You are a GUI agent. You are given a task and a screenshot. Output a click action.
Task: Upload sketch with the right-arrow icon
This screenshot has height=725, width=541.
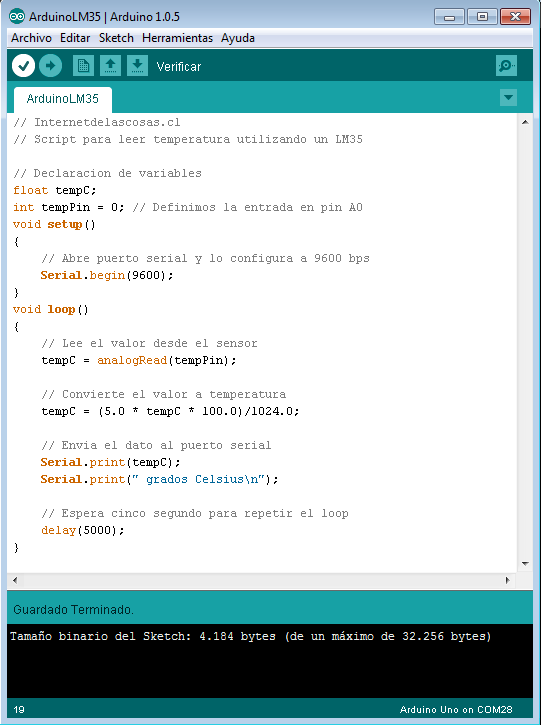click(x=50, y=66)
